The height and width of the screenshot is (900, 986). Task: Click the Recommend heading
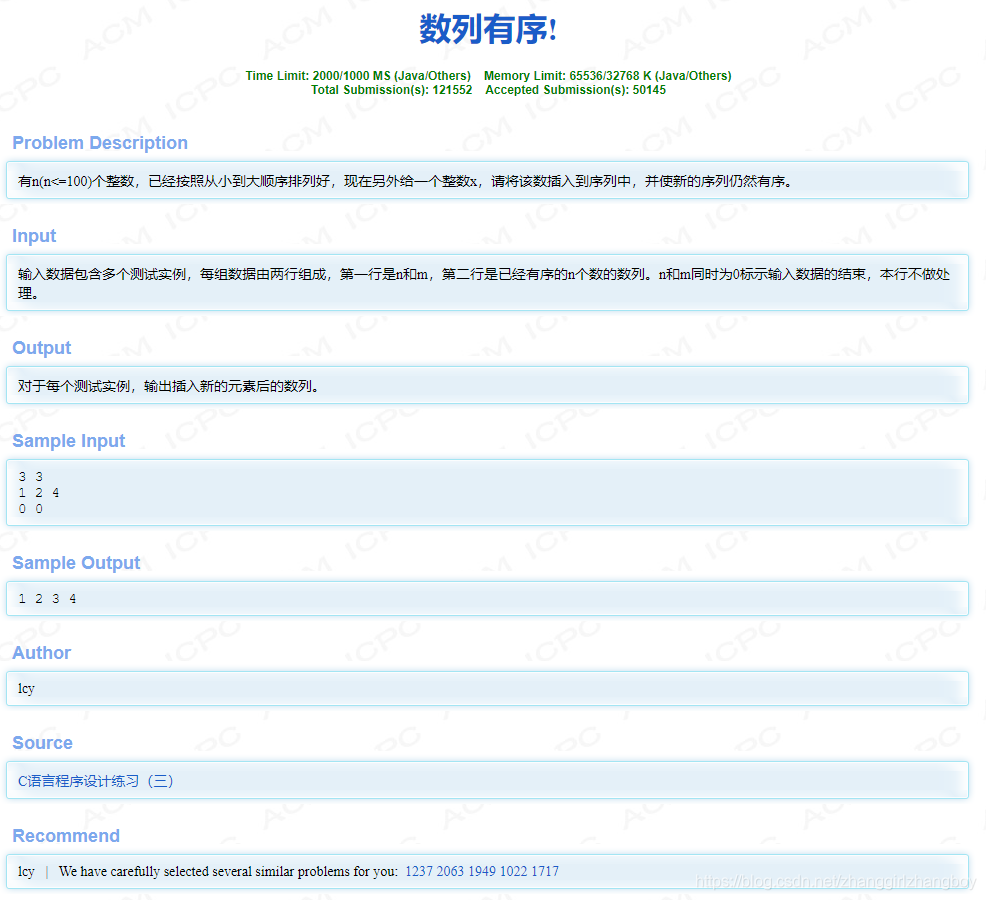(66, 836)
